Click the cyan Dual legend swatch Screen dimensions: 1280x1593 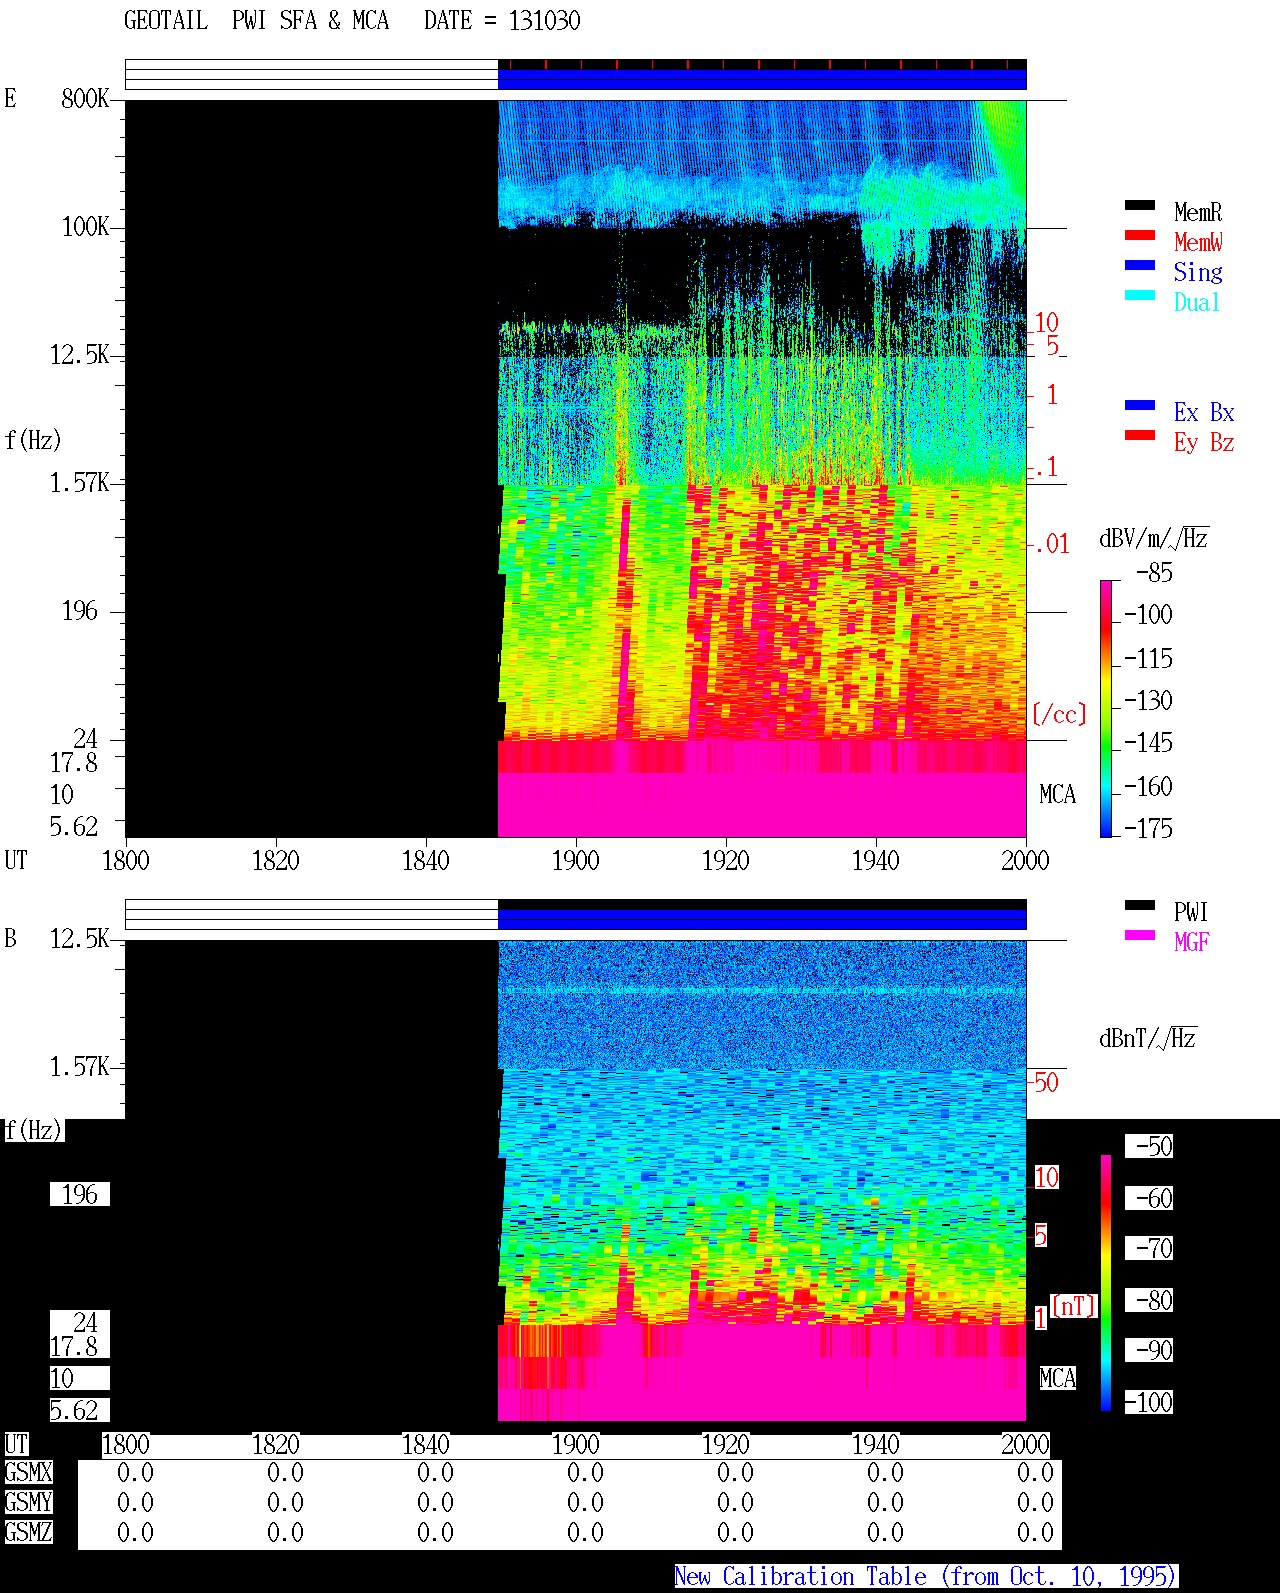pyautogui.click(x=1140, y=295)
